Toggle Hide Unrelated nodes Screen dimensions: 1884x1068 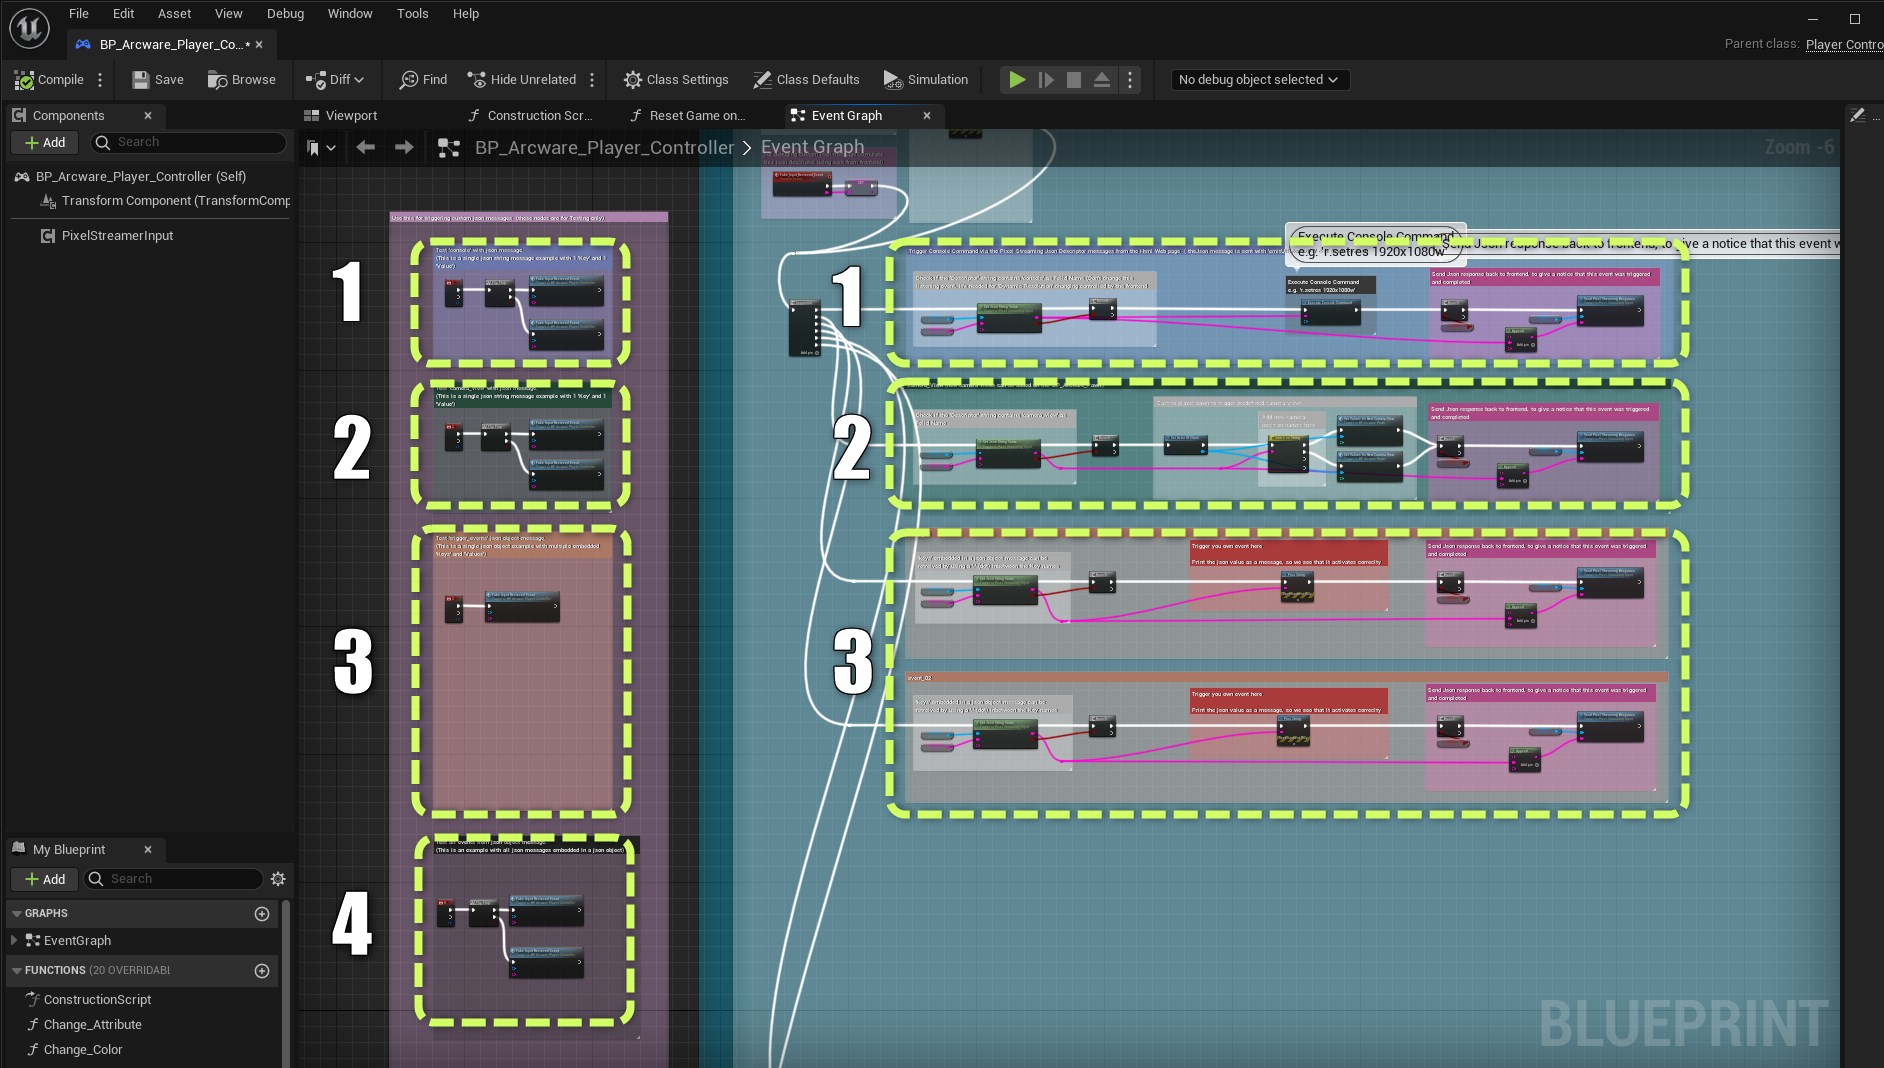pos(522,80)
